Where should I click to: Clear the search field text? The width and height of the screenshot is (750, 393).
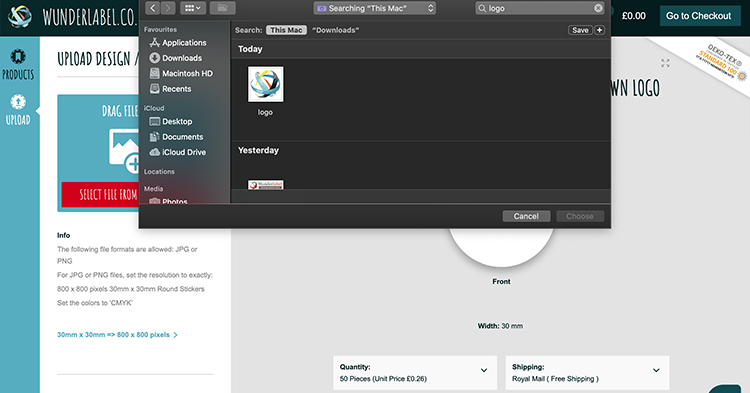tap(598, 8)
